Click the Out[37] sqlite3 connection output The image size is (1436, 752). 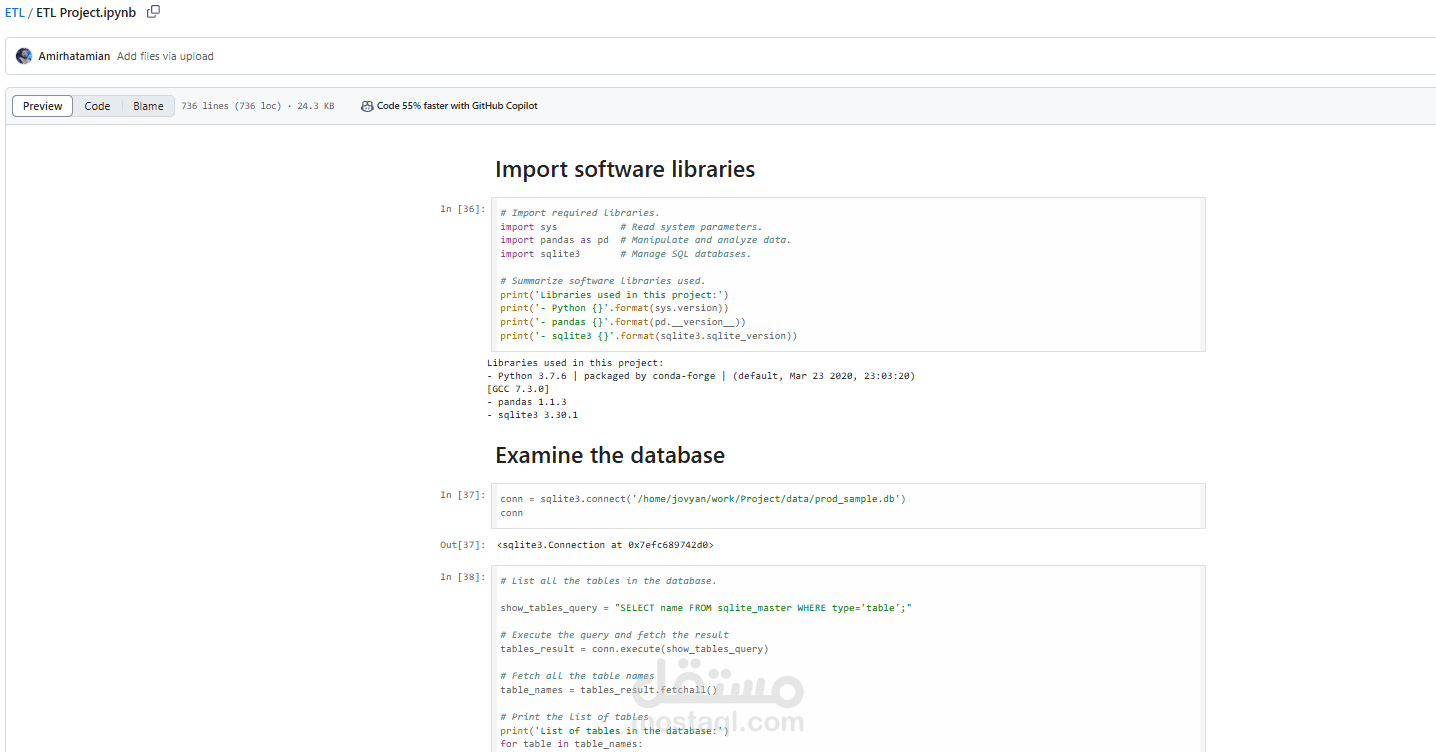[604, 544]
